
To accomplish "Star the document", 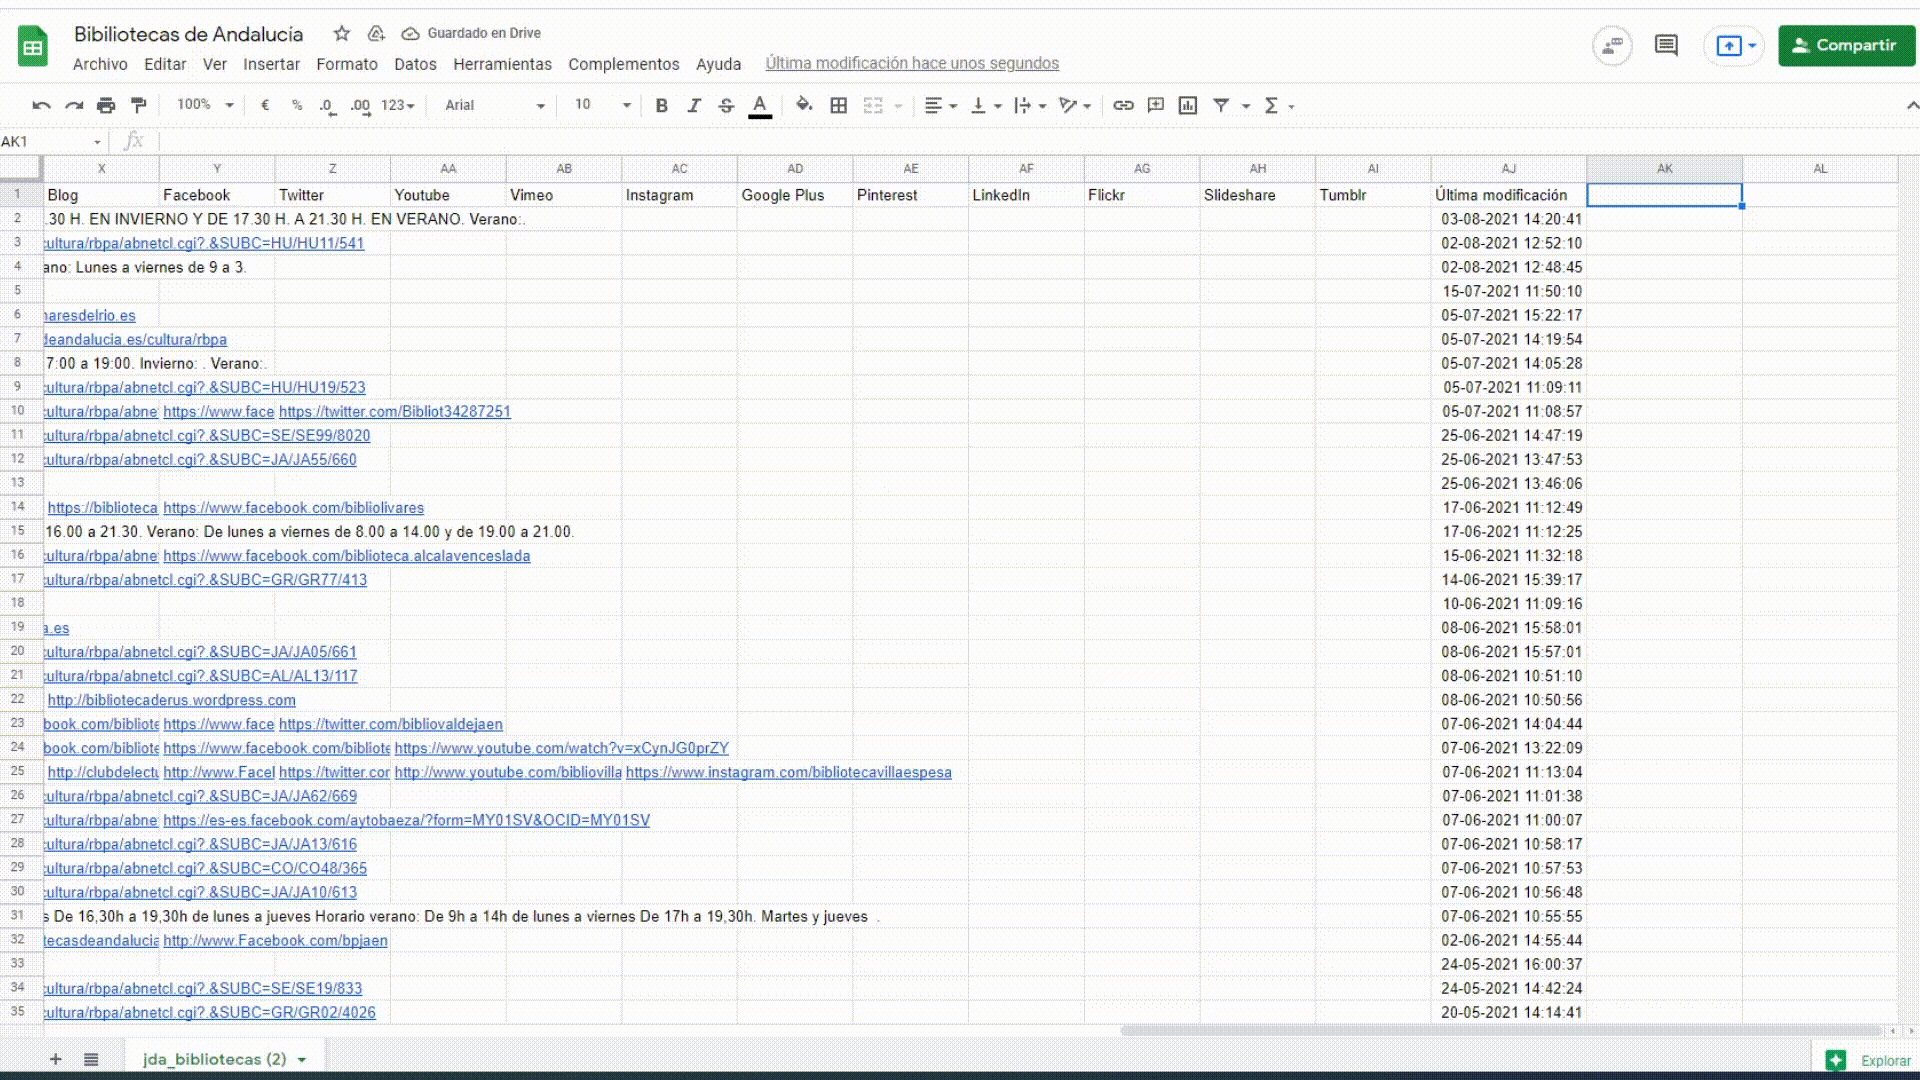I will (342, 33).
